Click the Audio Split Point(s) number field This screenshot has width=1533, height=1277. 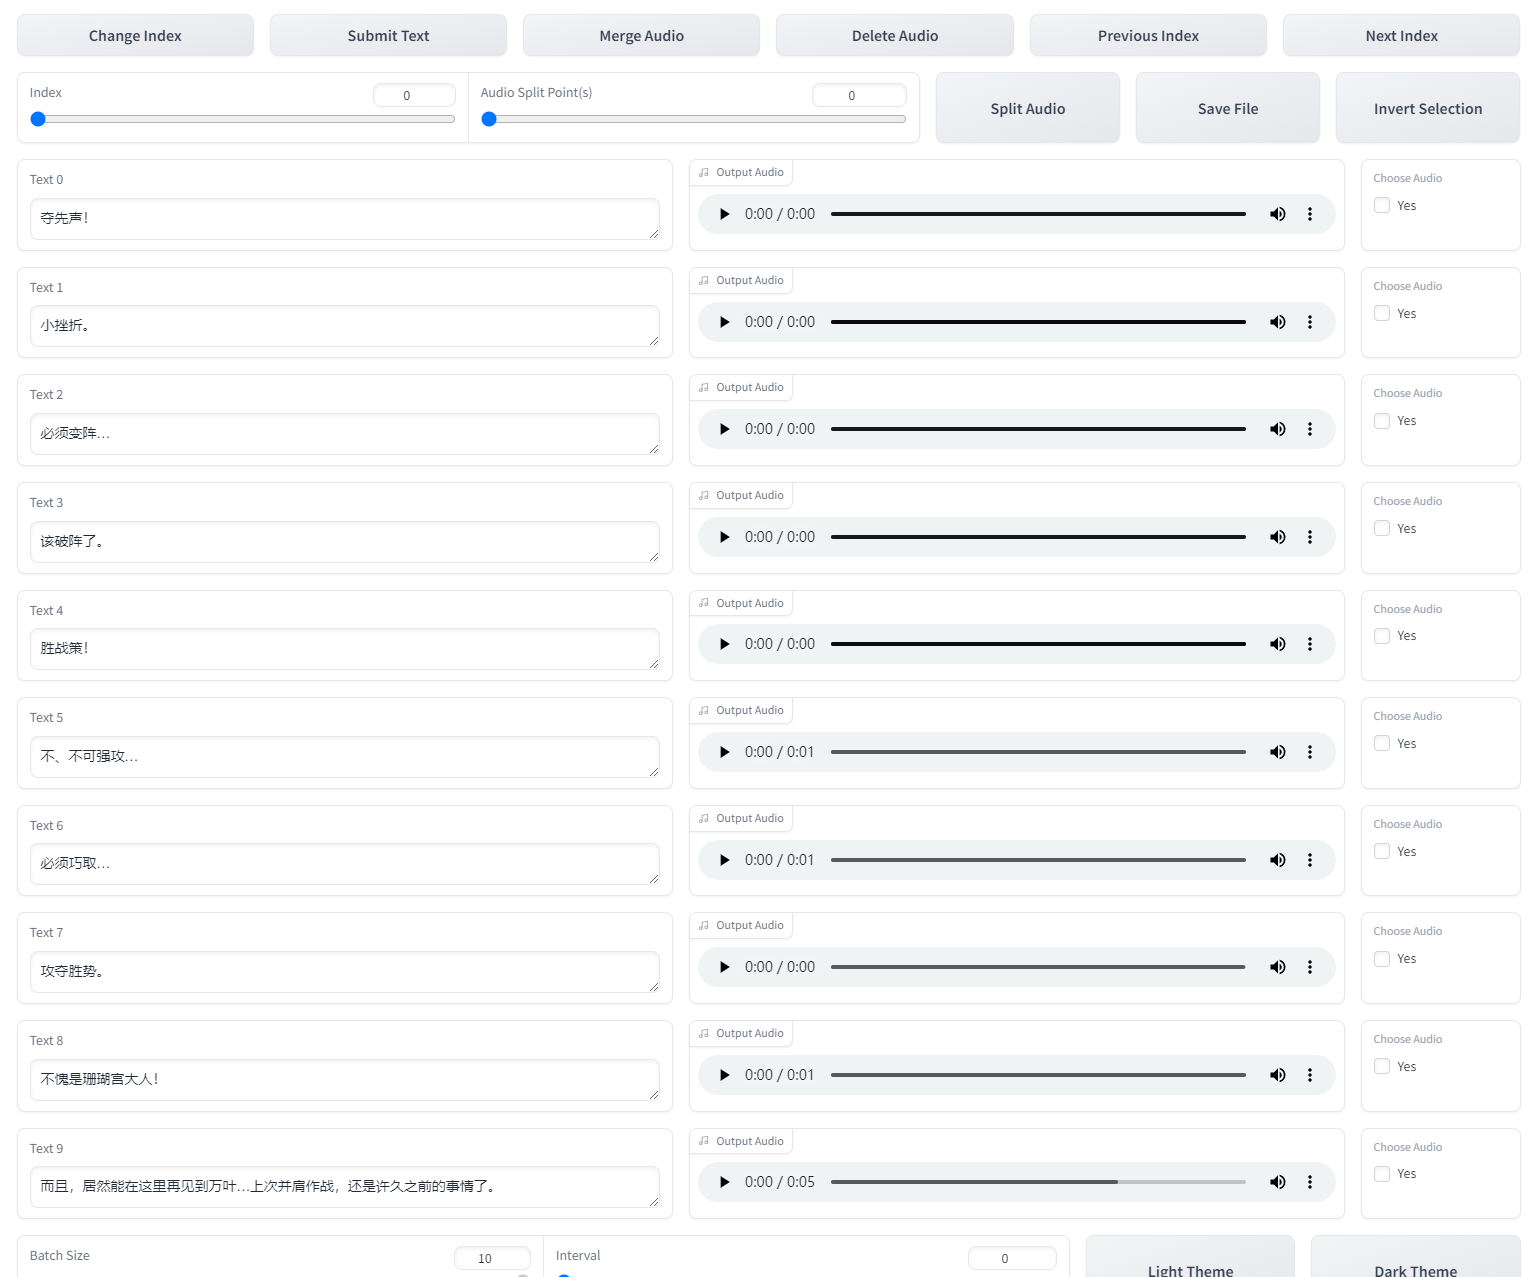pyautogui.click(x=859, y=95)
